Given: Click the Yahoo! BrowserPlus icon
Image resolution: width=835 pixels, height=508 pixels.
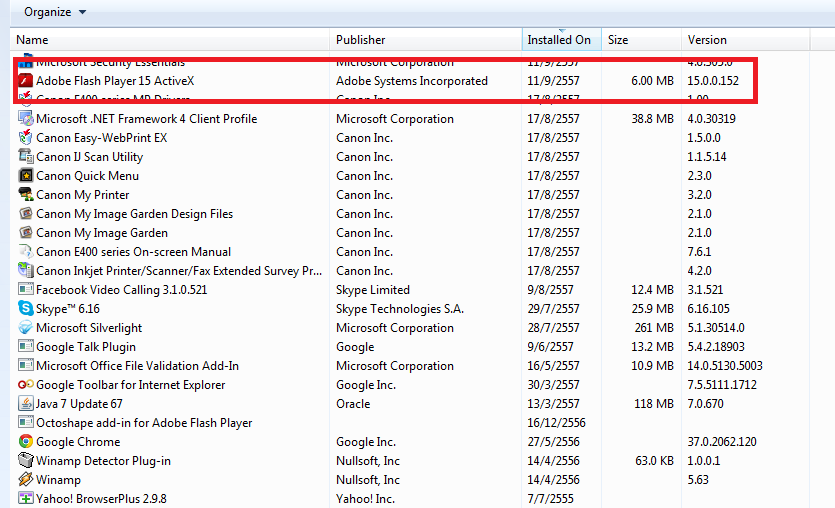Looking at the screenshot, I should tap(25, 499).
